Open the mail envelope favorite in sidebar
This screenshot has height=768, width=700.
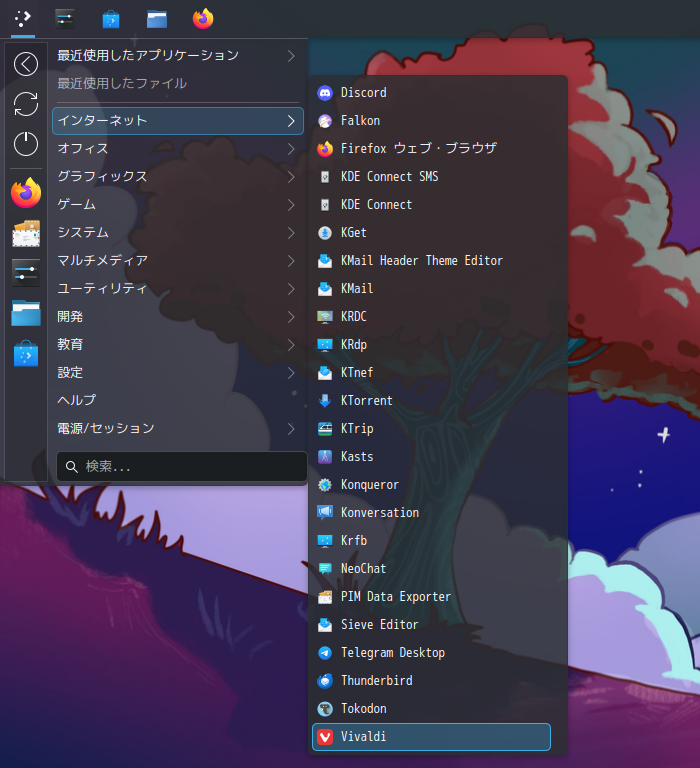click(26, 234)
